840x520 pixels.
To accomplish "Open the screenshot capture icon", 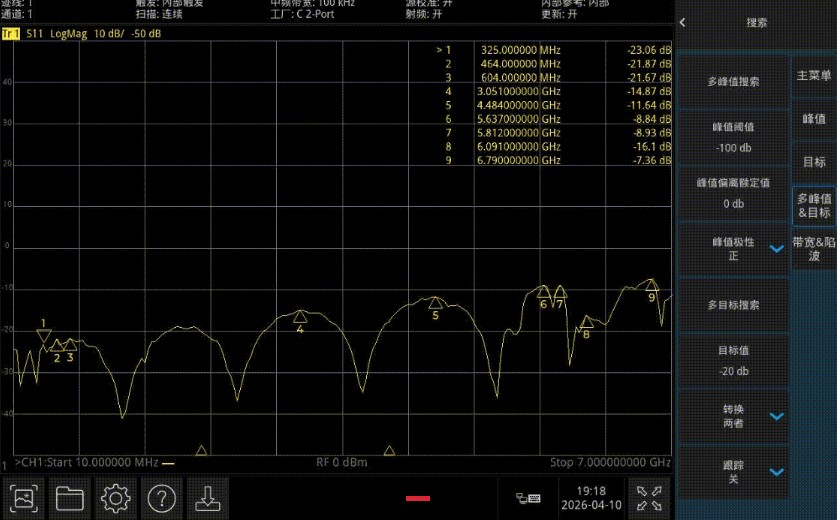I will tap(24, 498).
